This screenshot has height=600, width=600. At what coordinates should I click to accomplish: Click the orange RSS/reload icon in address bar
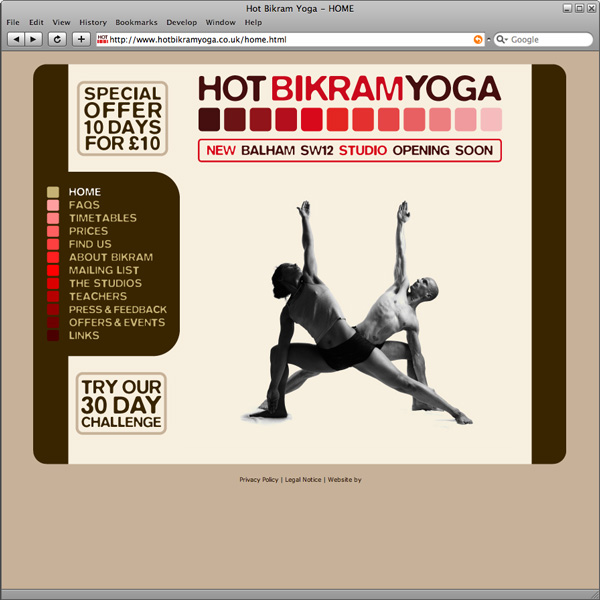click(x=478, y=39)
